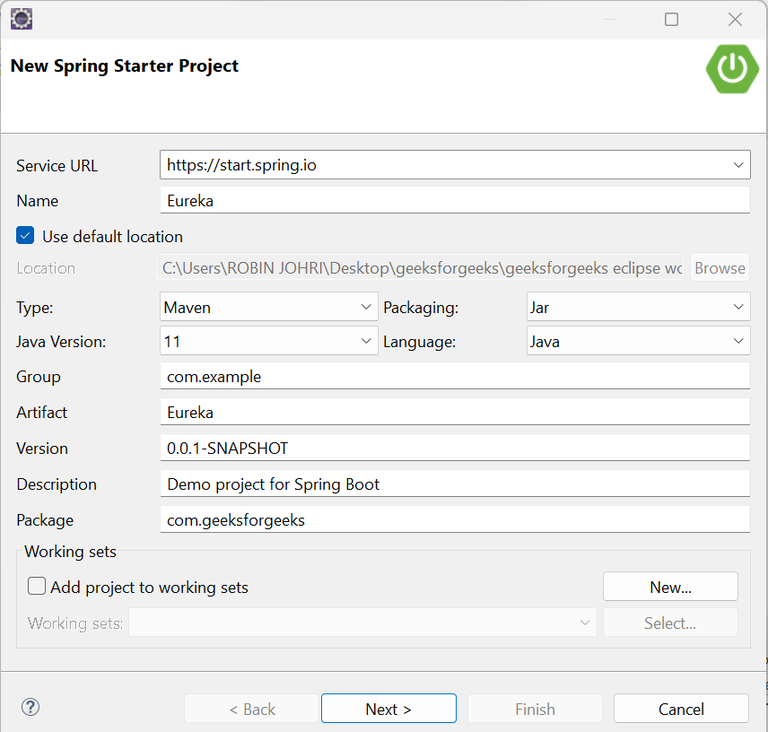768x732 pixels.
Task: Click the Eclipse icon in title bar
Action: (21, 18)
